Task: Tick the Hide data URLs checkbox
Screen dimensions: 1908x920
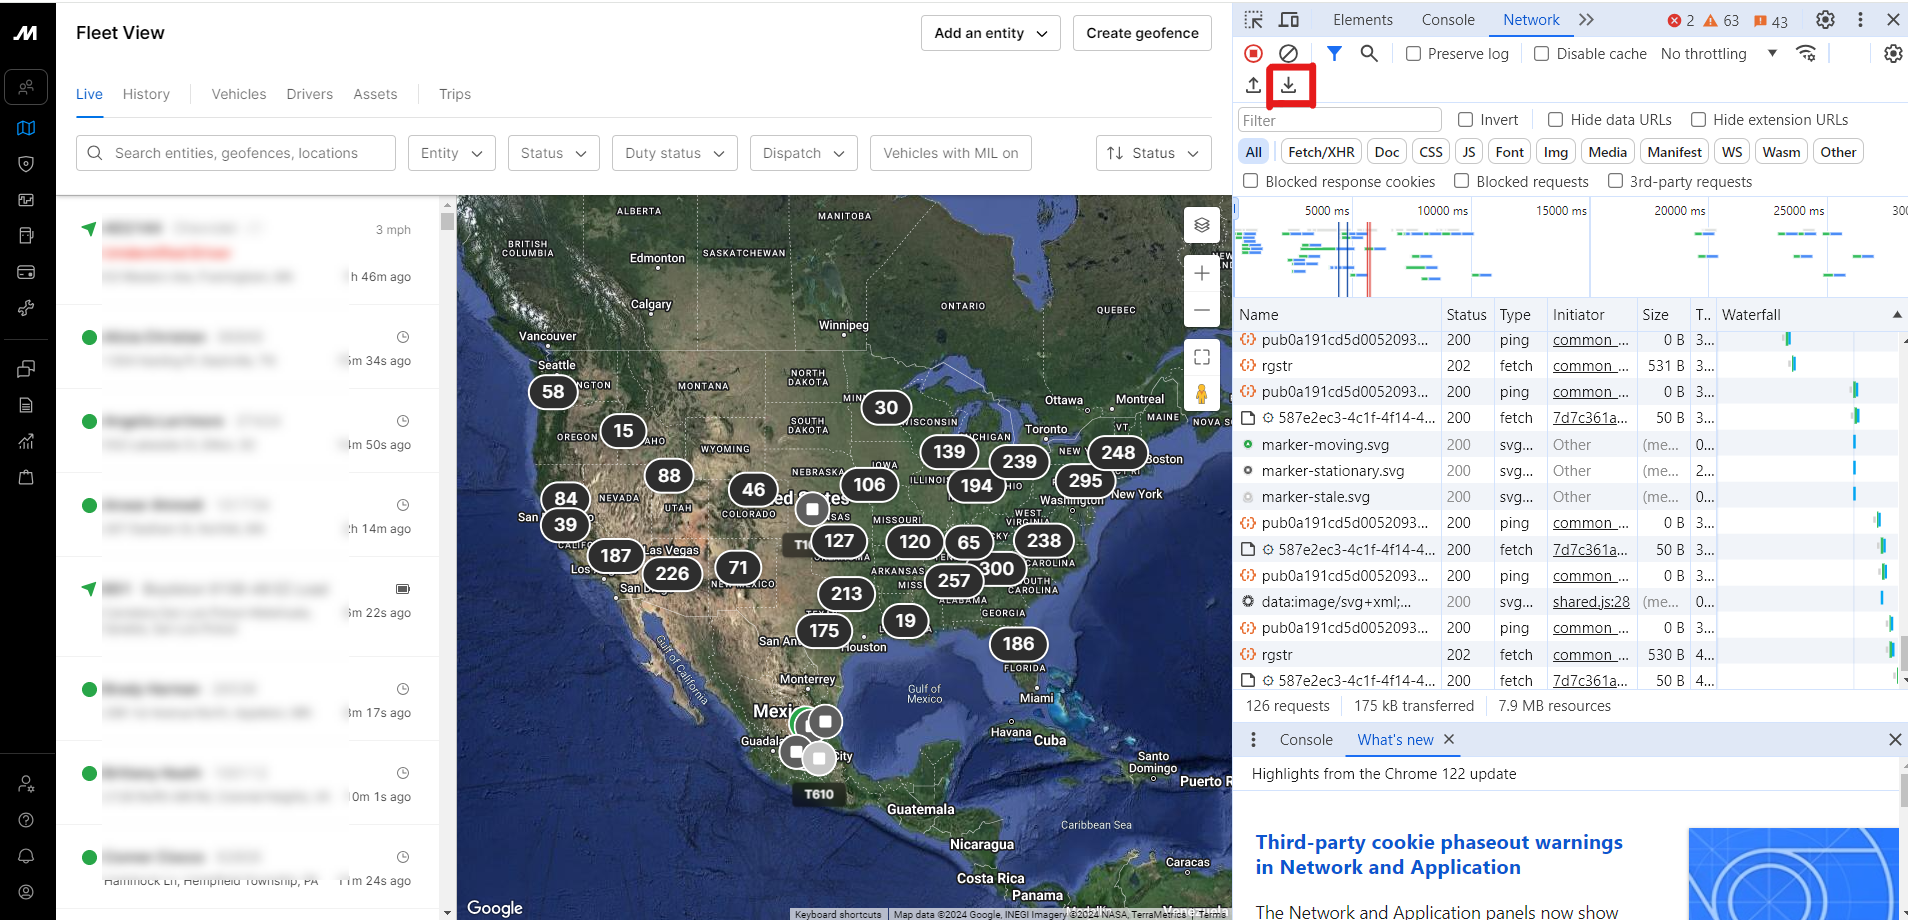Action: 1556,120
